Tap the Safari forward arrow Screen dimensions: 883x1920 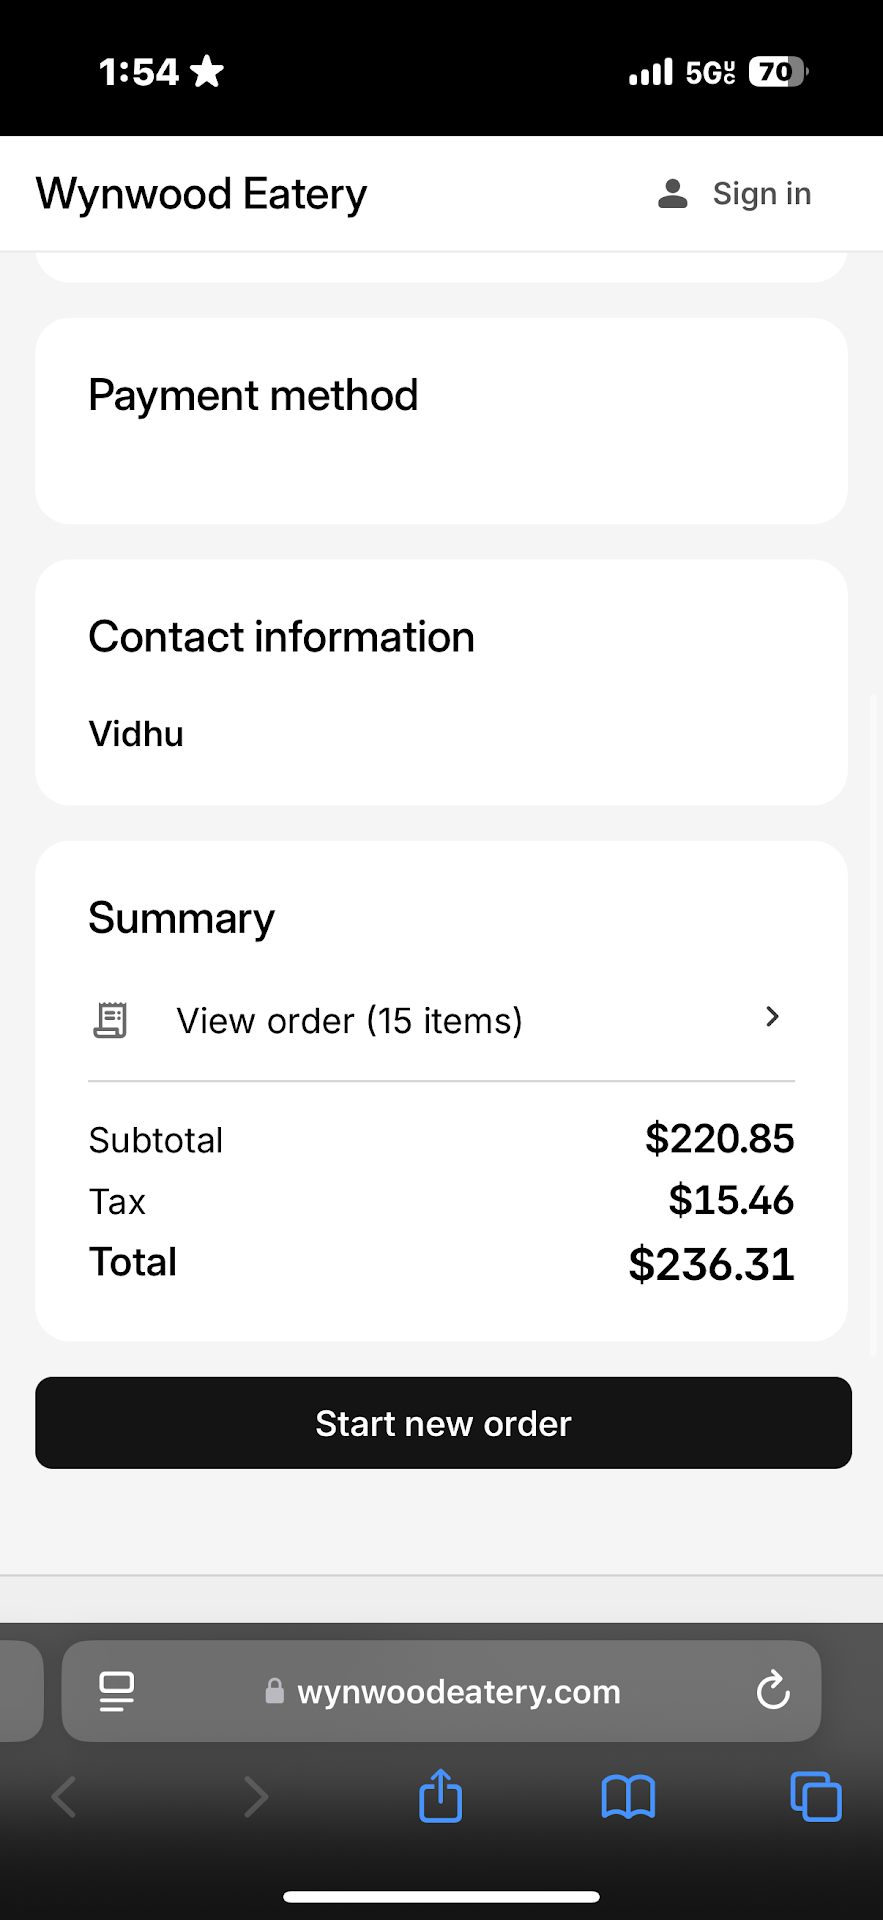(x=256, y=1797)
